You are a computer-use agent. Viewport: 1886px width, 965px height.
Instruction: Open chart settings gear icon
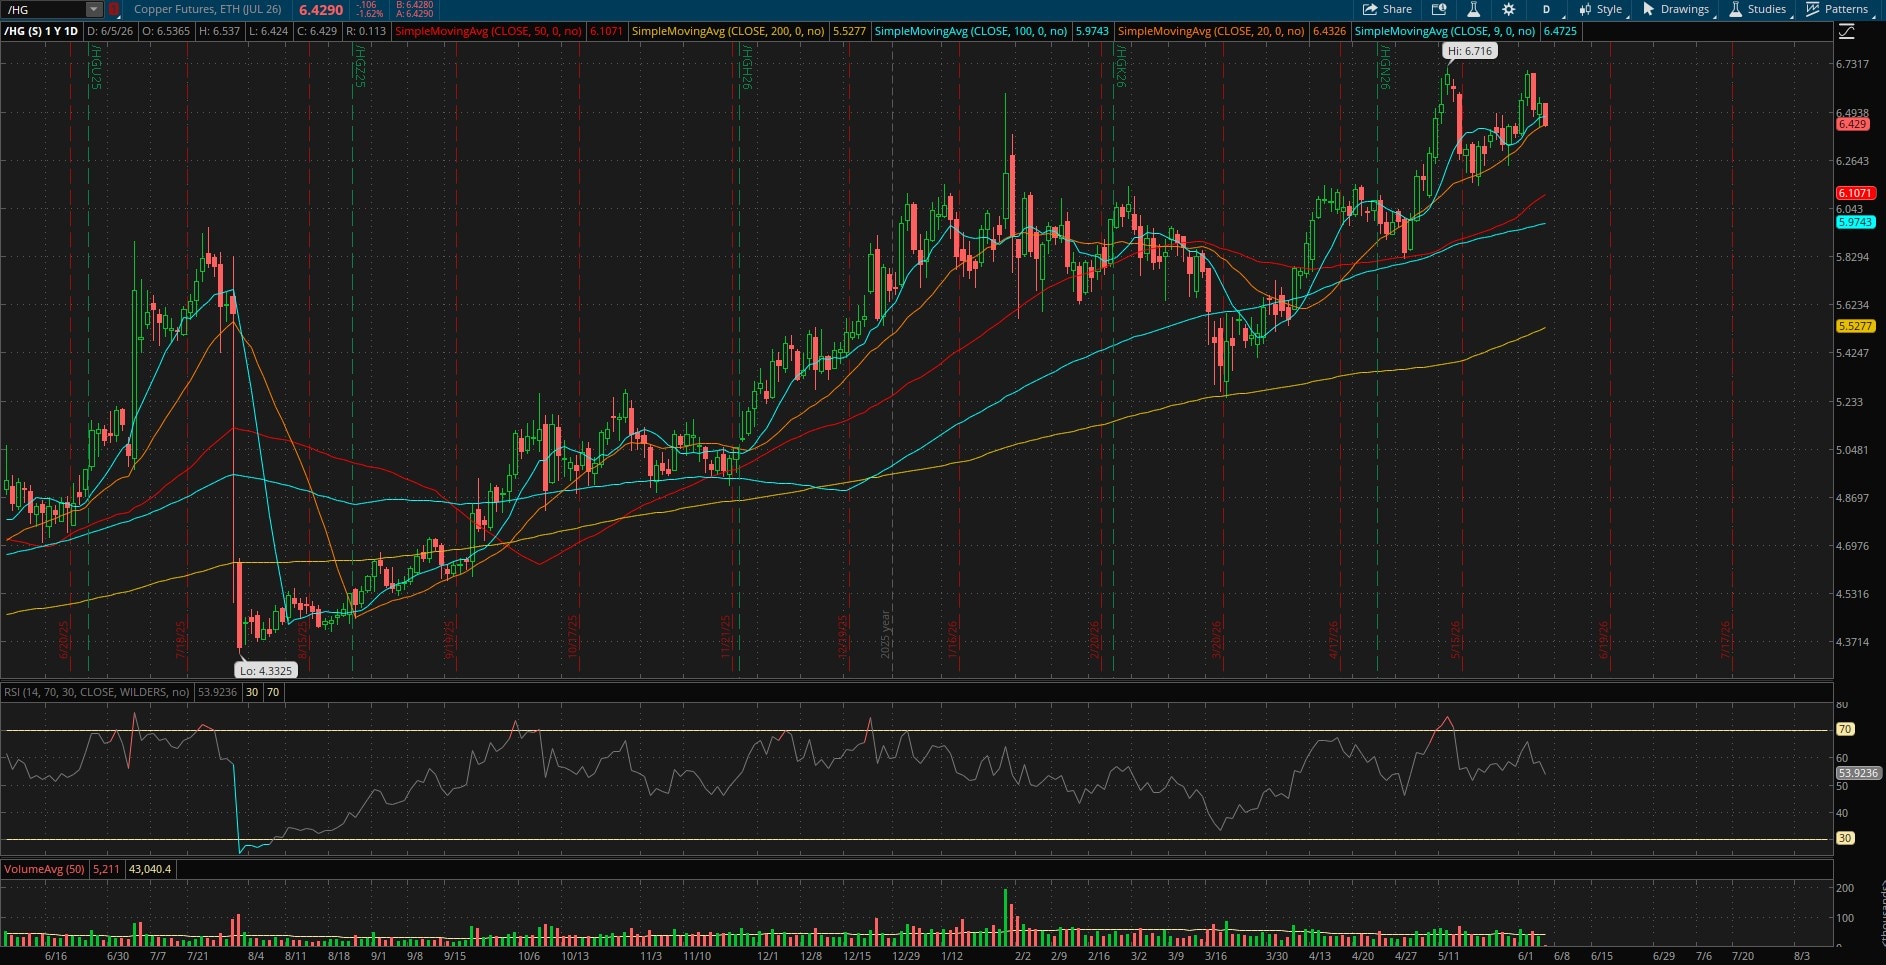pyautogui.click(x=1508, y=9)
